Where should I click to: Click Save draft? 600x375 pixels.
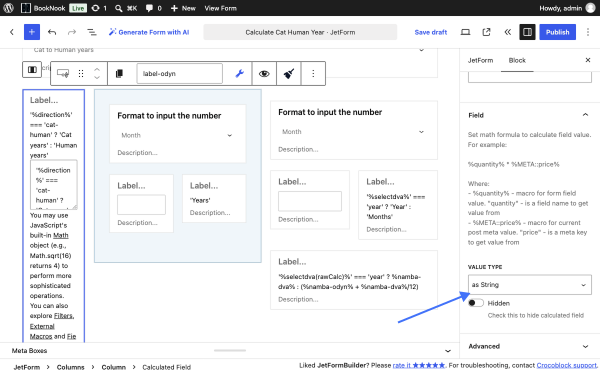[x=430, y=32]
